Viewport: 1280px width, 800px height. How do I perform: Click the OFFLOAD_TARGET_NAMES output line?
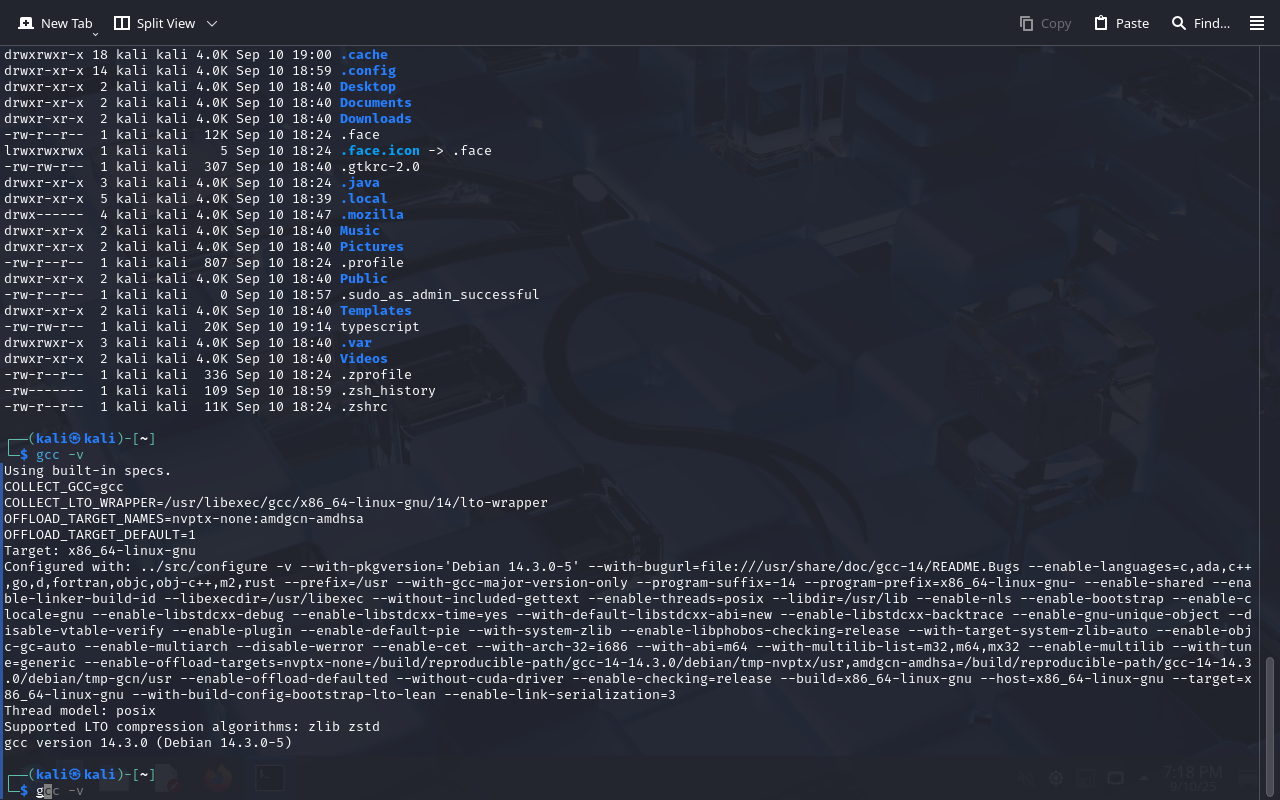tap(184, 519)
